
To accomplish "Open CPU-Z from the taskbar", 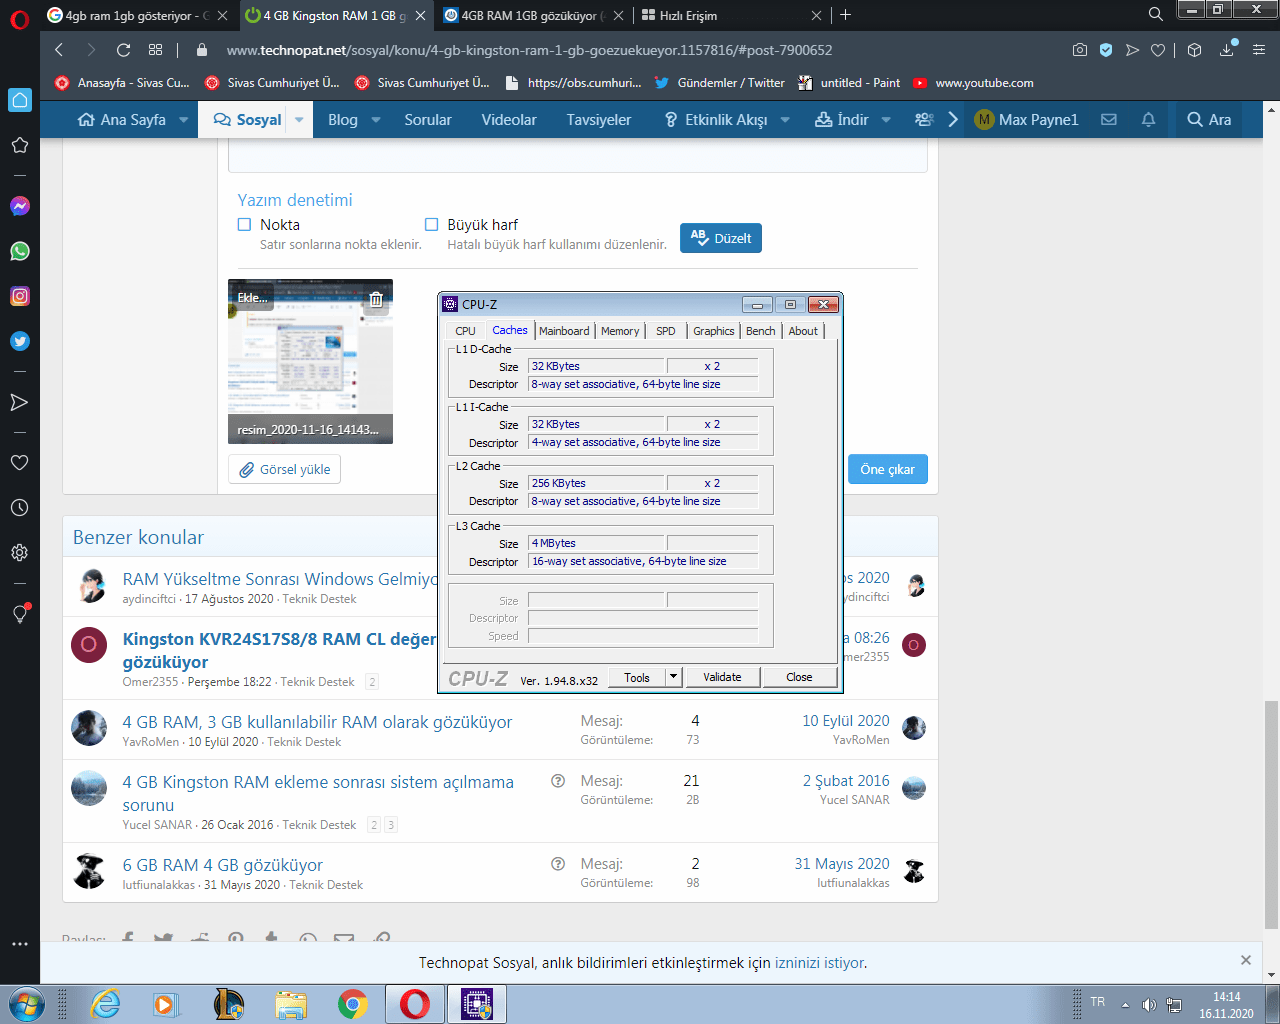I will pyautogui.click(x=477, y=1004).
